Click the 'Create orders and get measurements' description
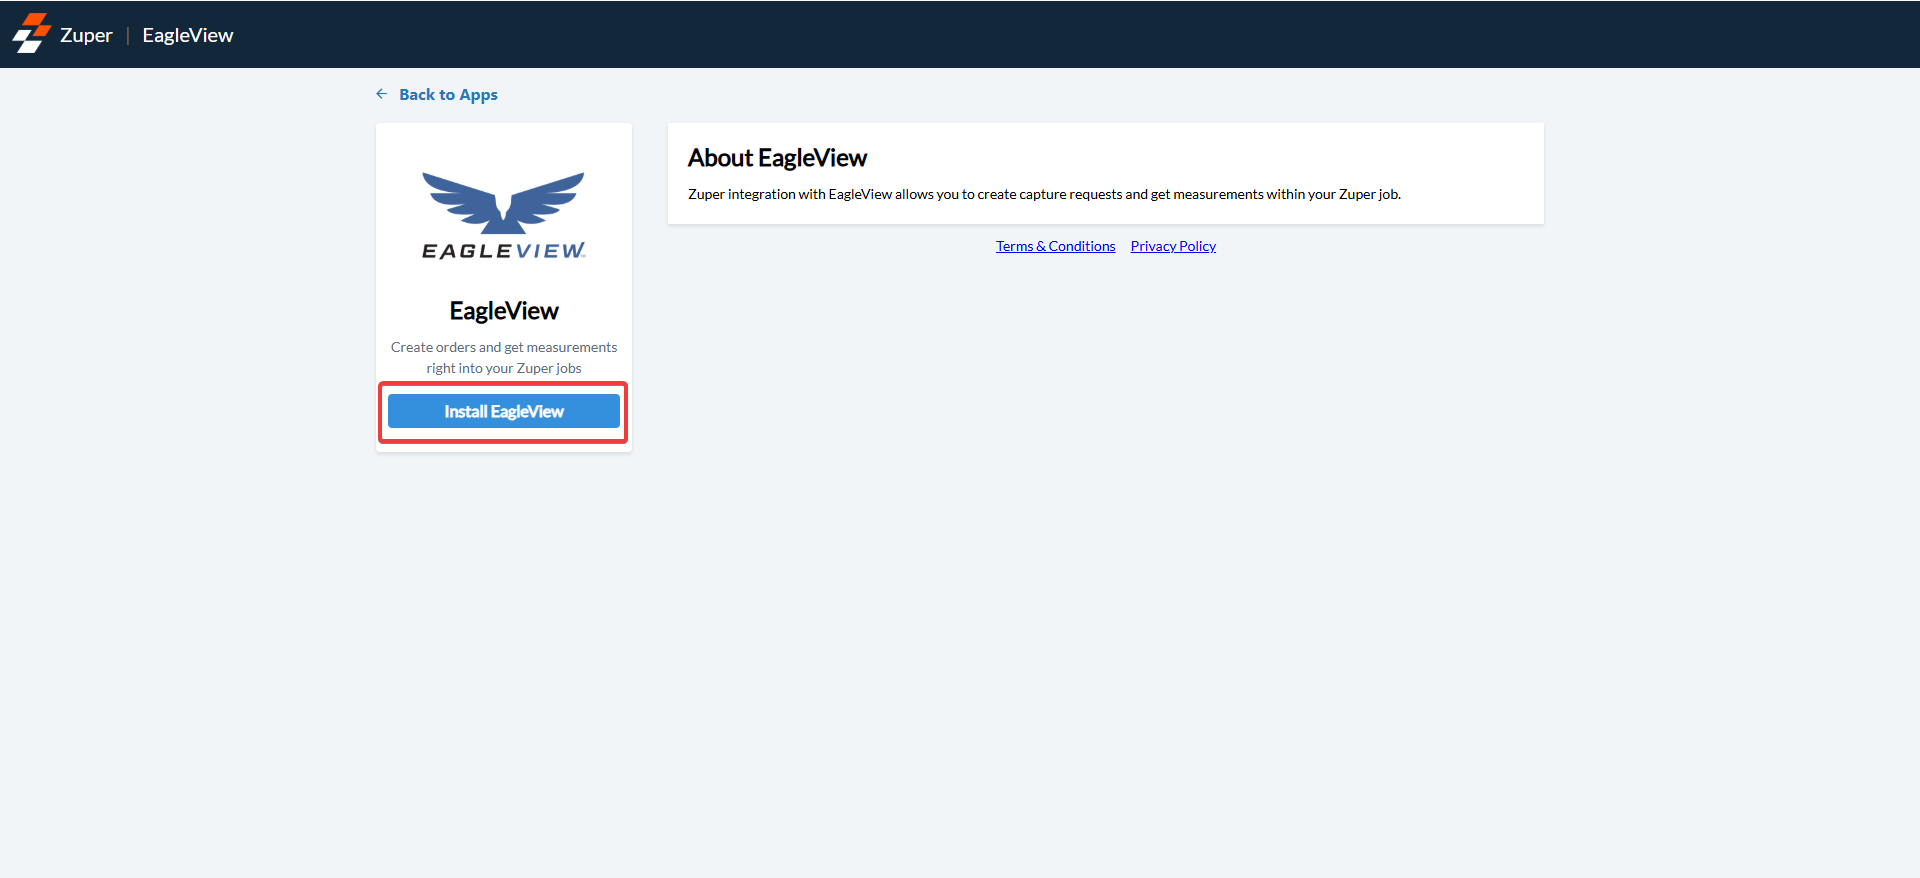Viewport: 1920px width, 878px height. pos(504,357)
